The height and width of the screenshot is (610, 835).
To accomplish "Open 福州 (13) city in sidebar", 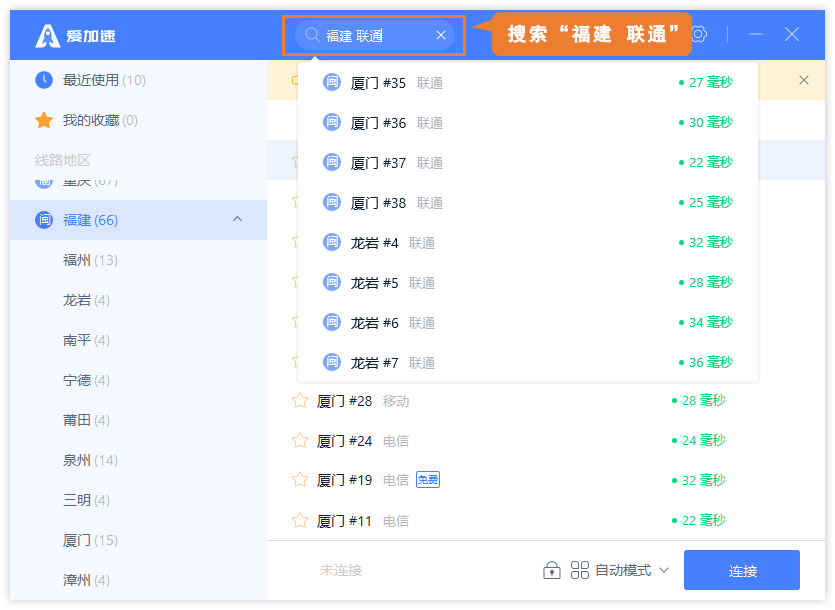I will [x=90, y=260].
